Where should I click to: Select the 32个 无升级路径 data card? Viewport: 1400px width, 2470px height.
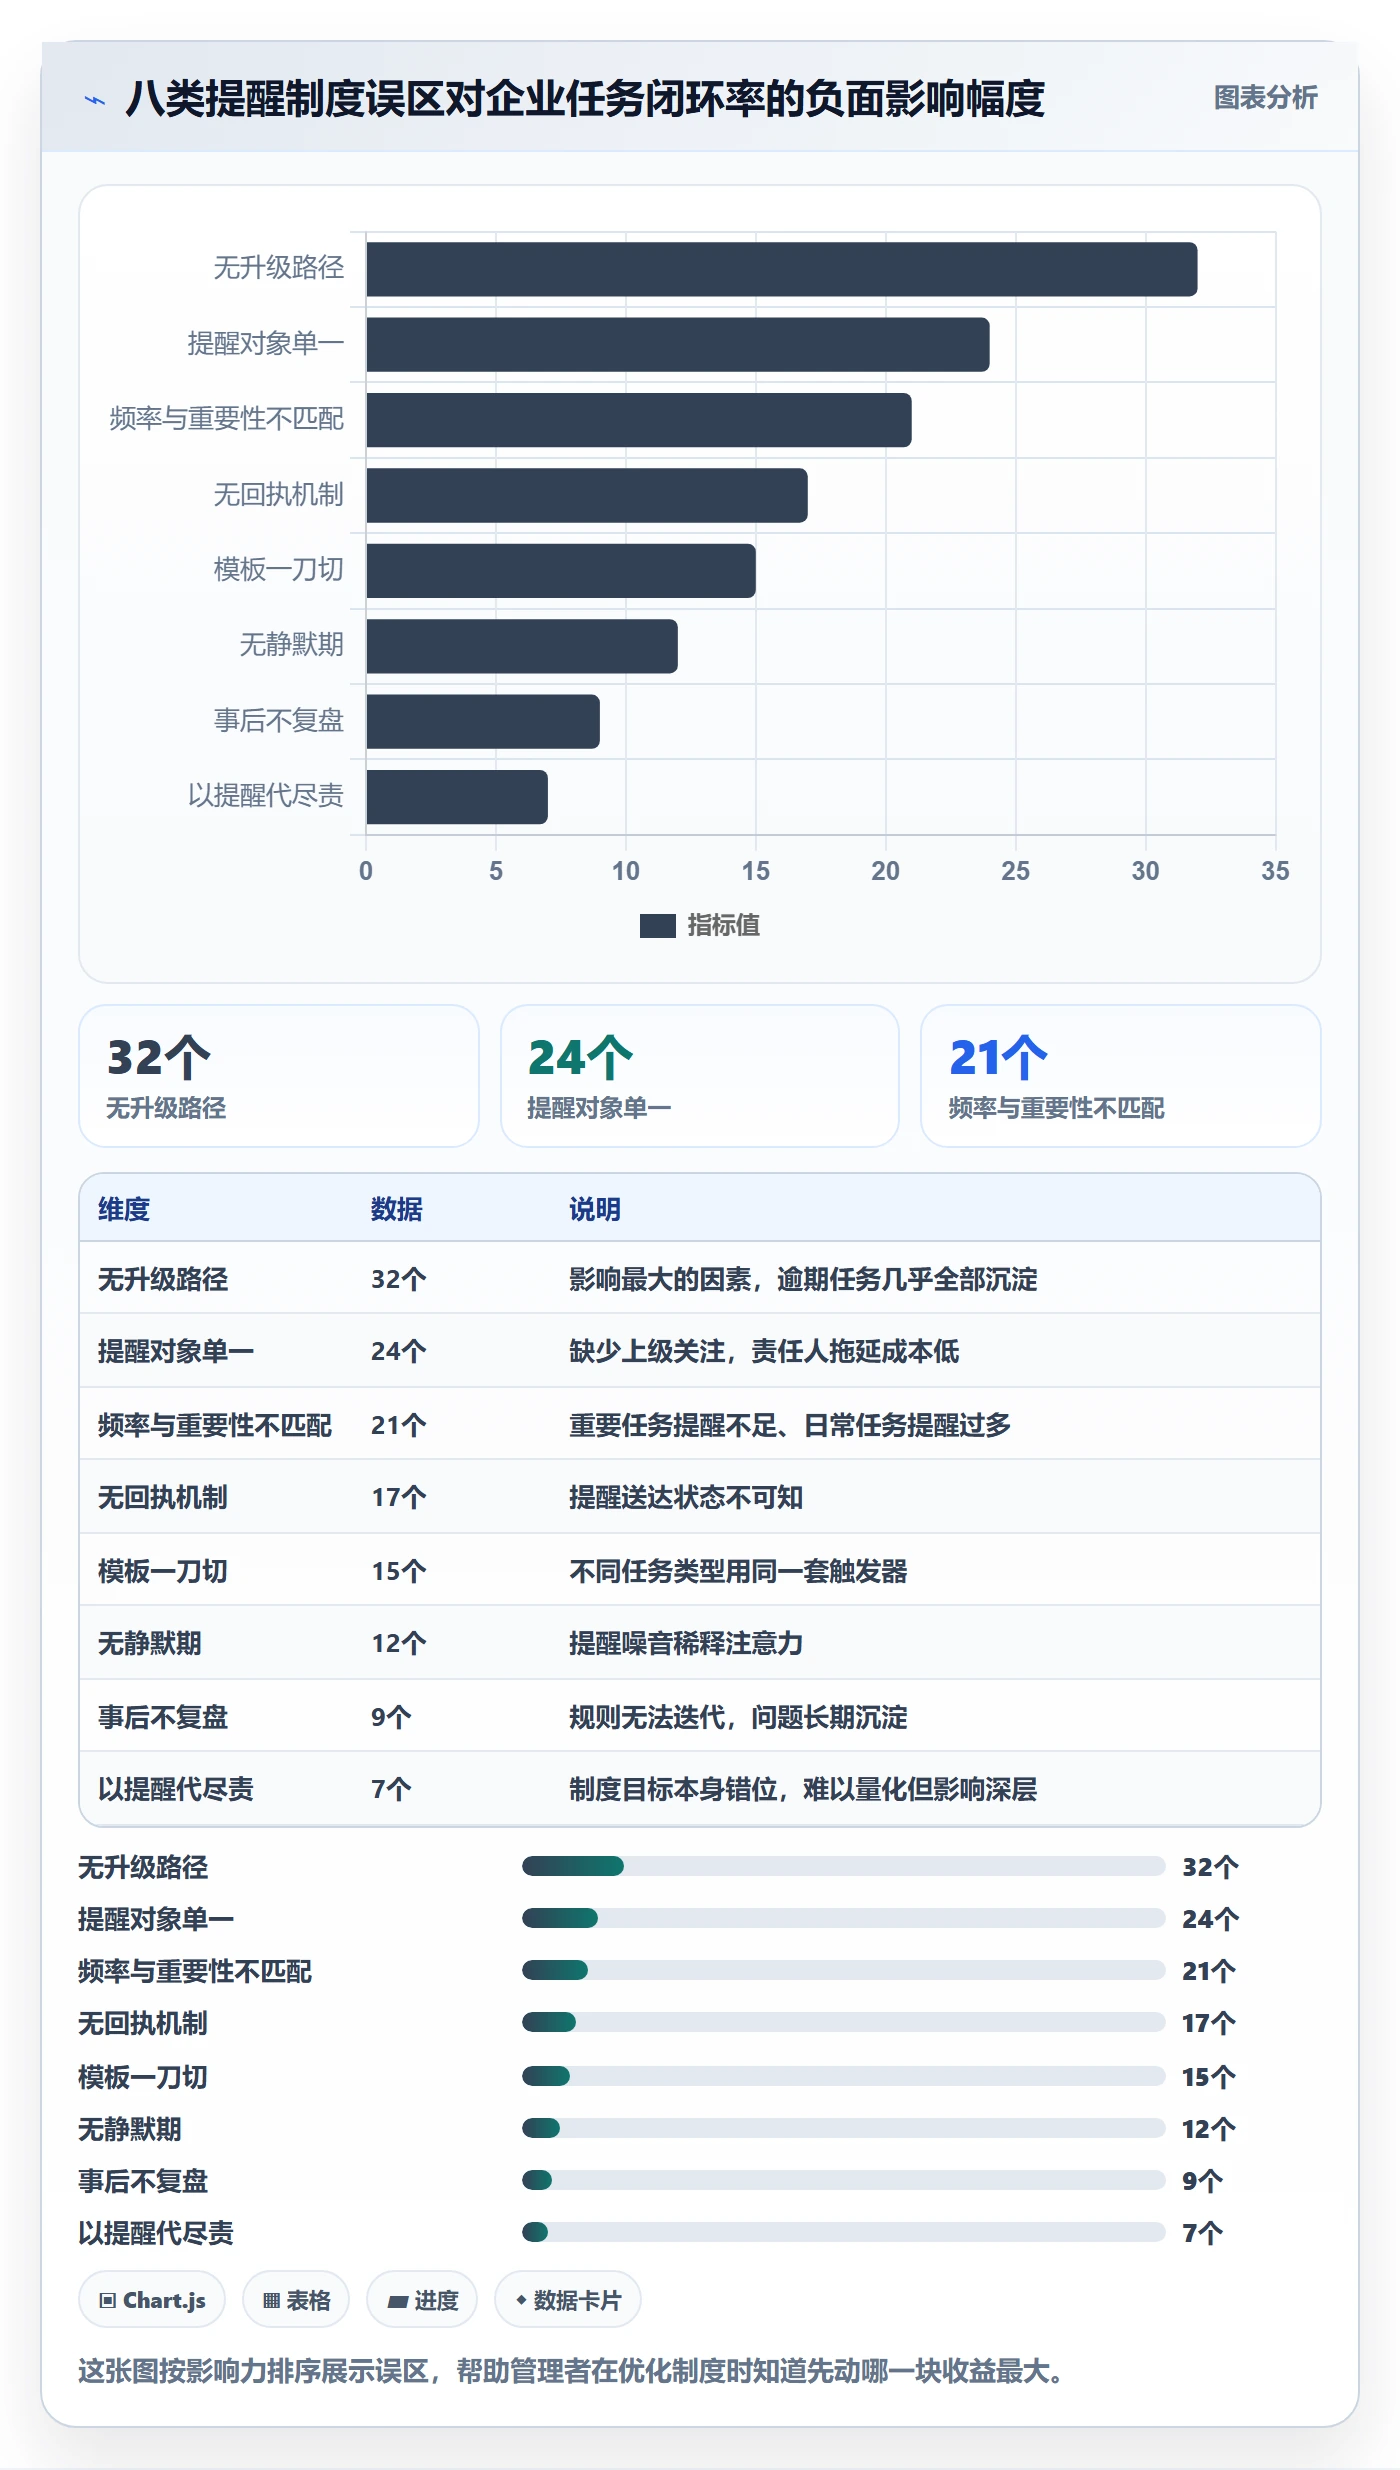tap(279, 1076)
